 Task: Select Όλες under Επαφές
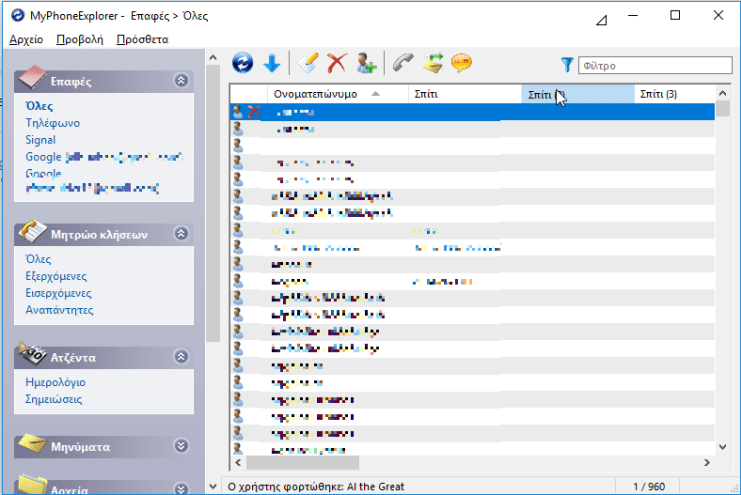(x=39, y=106)
